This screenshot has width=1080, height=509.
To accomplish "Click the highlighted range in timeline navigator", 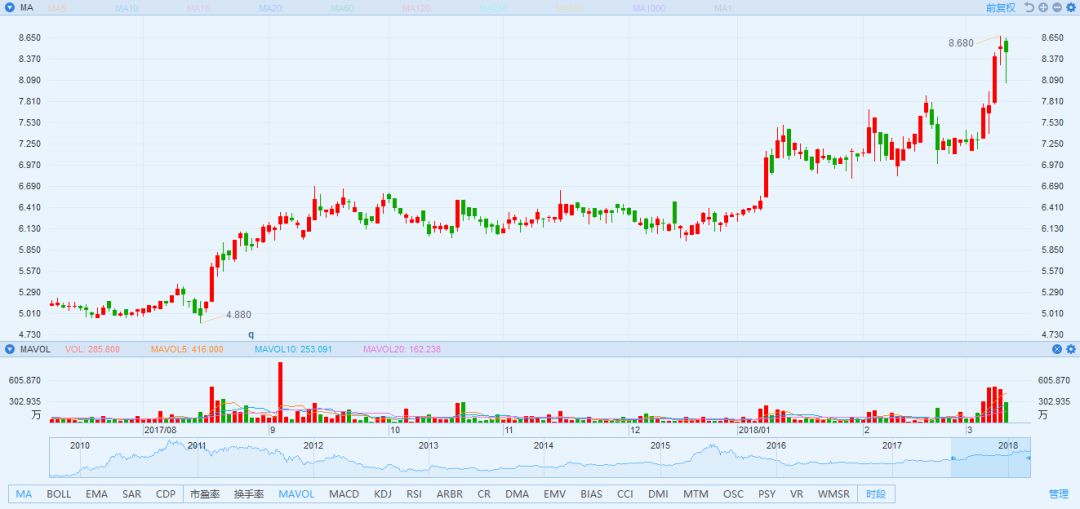I will [x=989, y=457].
